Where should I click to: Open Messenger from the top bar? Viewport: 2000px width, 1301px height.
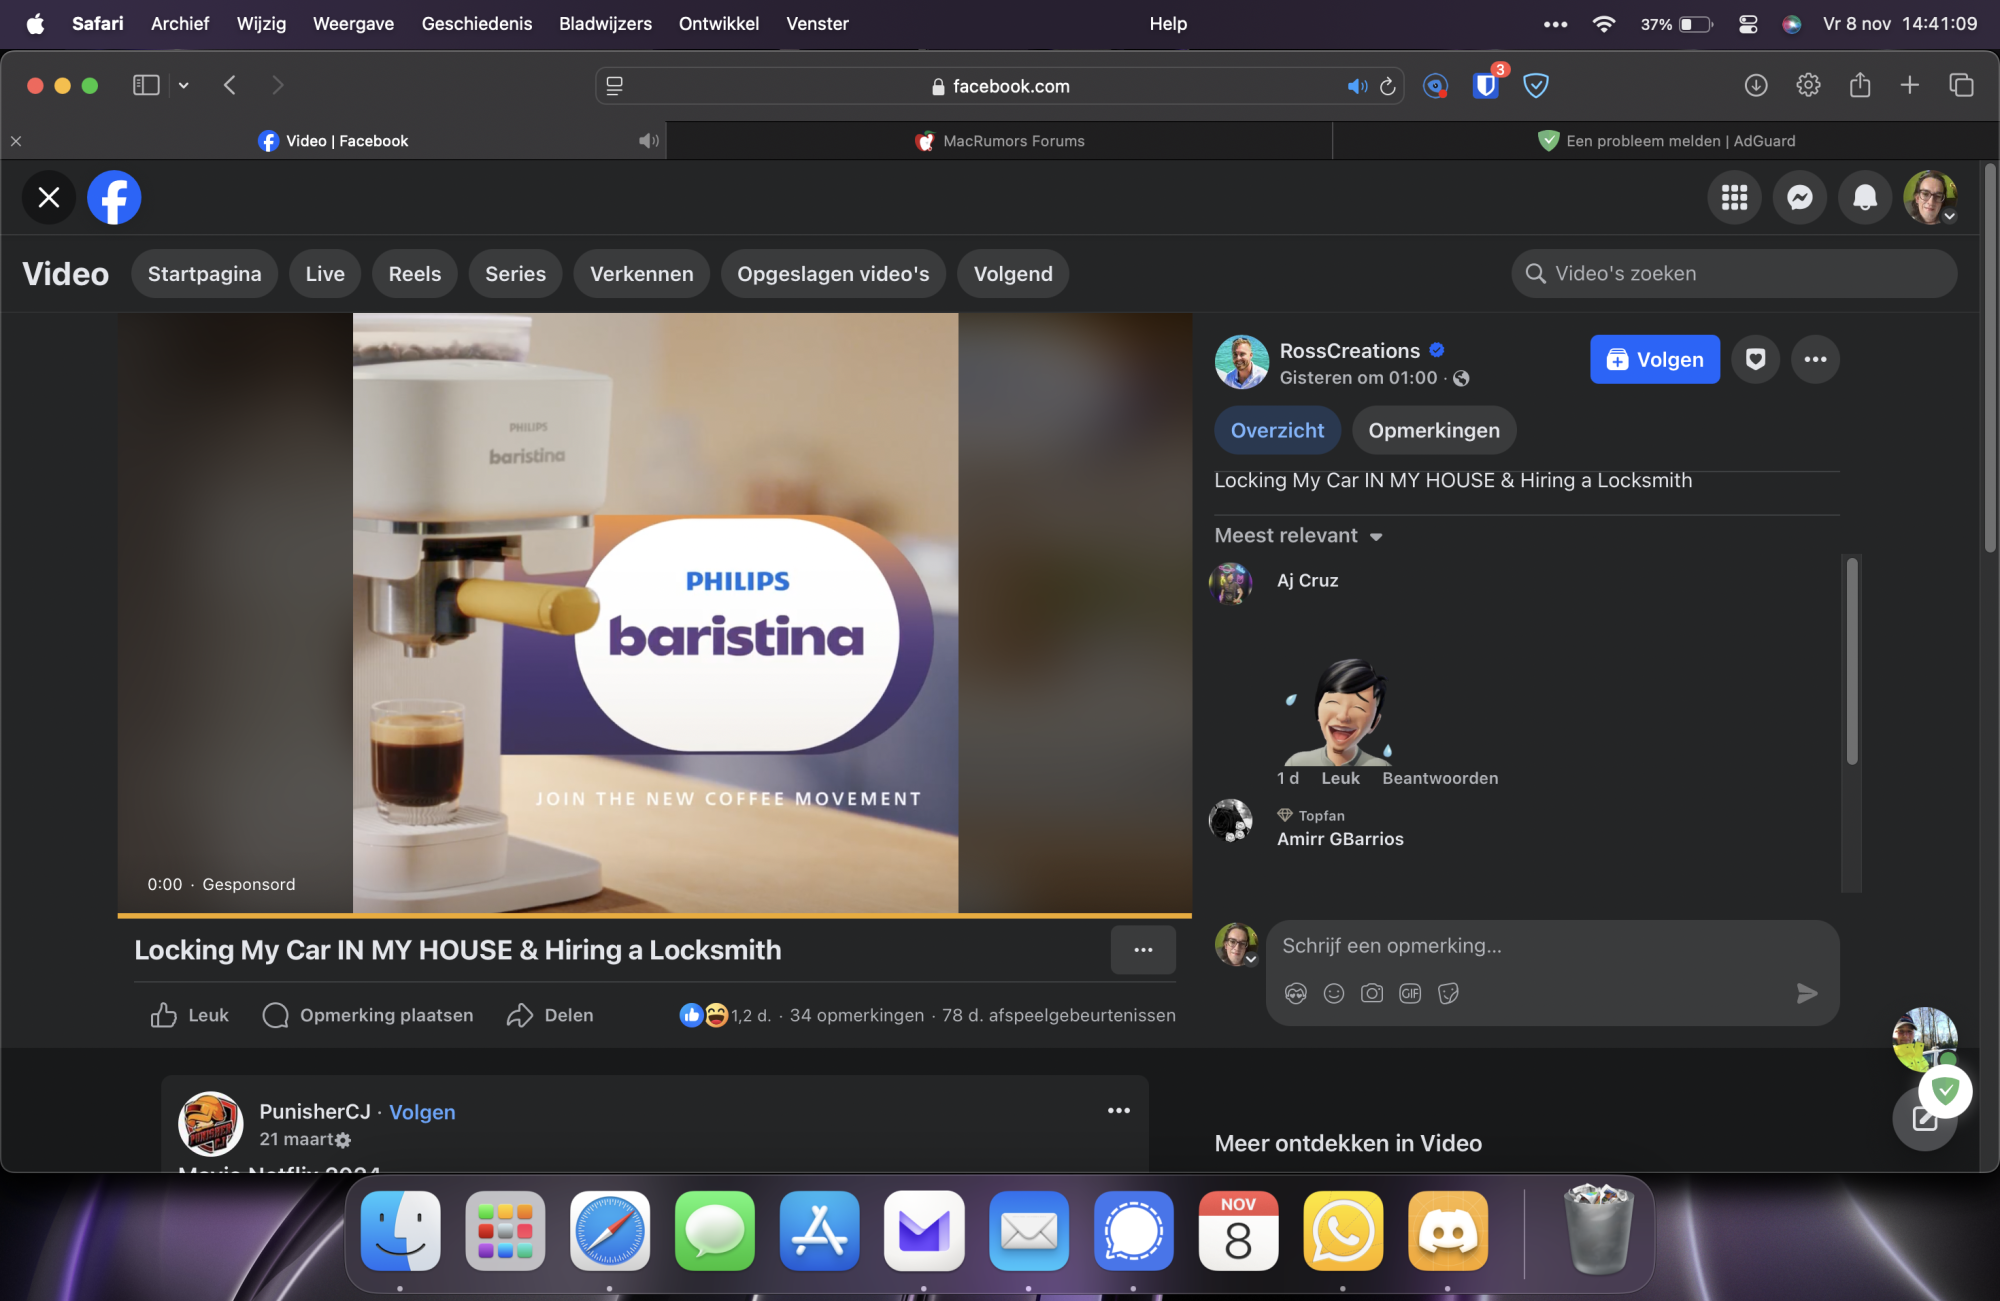[x=1799, y=197]
